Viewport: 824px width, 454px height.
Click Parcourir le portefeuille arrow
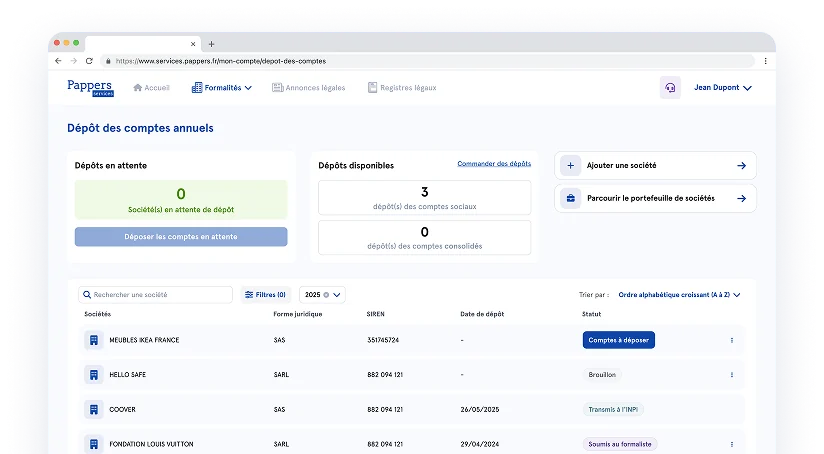[741, 199]
